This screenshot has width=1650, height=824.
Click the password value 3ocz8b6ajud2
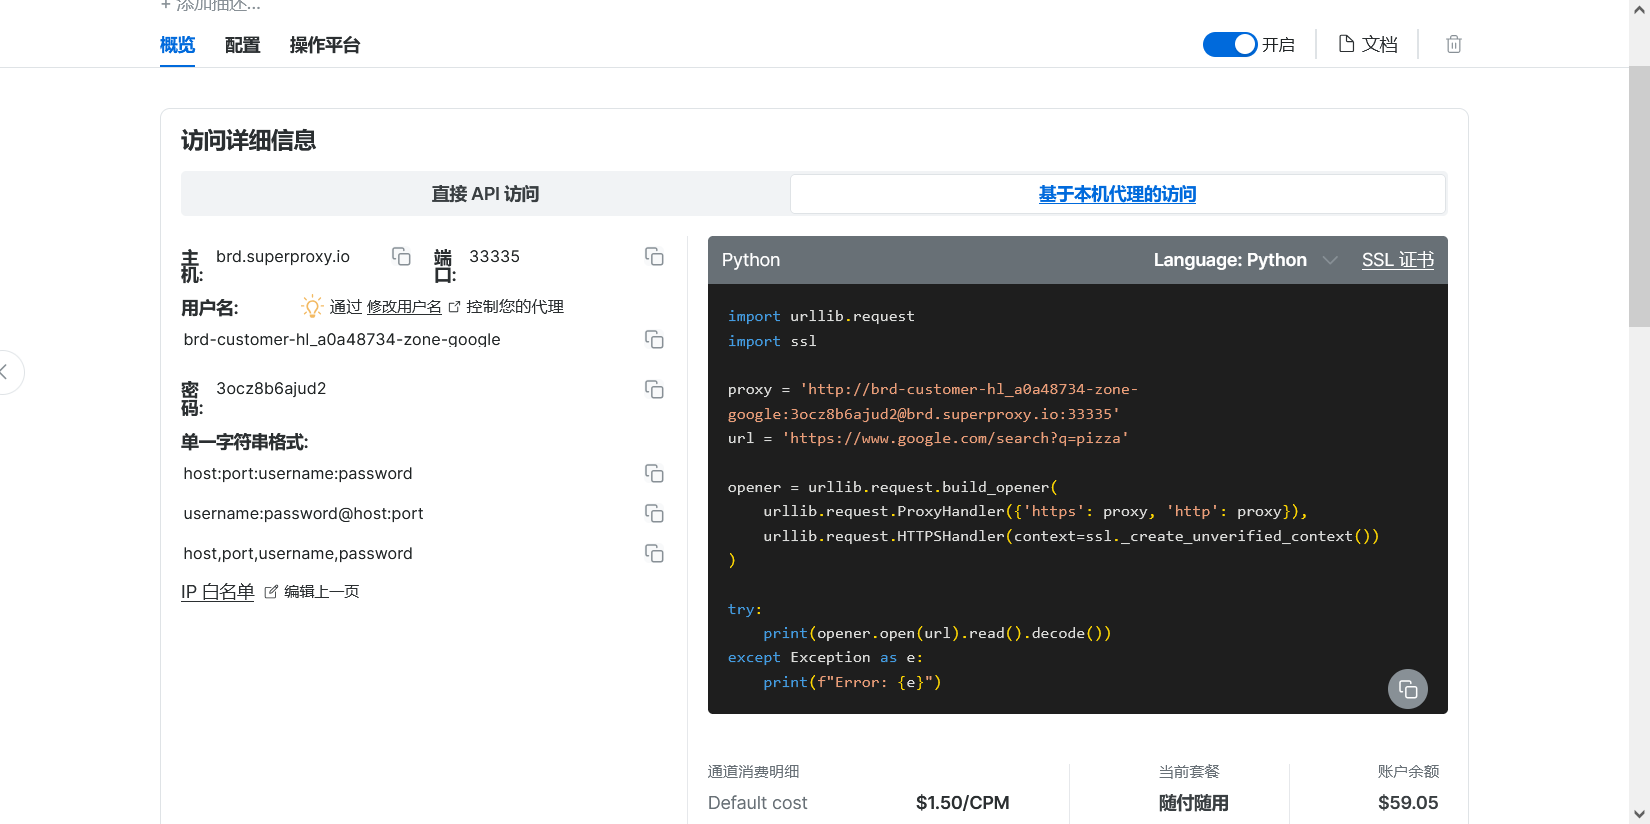tap(271, 389)
